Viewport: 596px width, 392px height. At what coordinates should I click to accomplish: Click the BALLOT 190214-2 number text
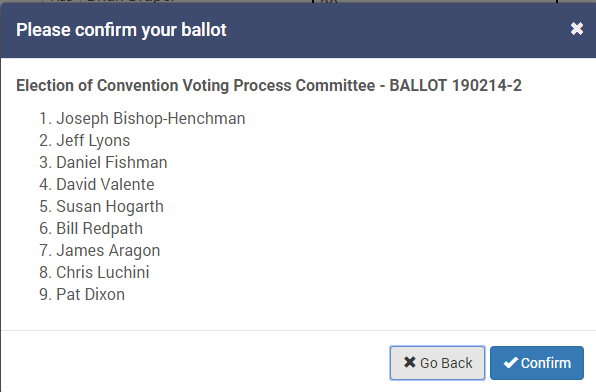click(455, 86)
